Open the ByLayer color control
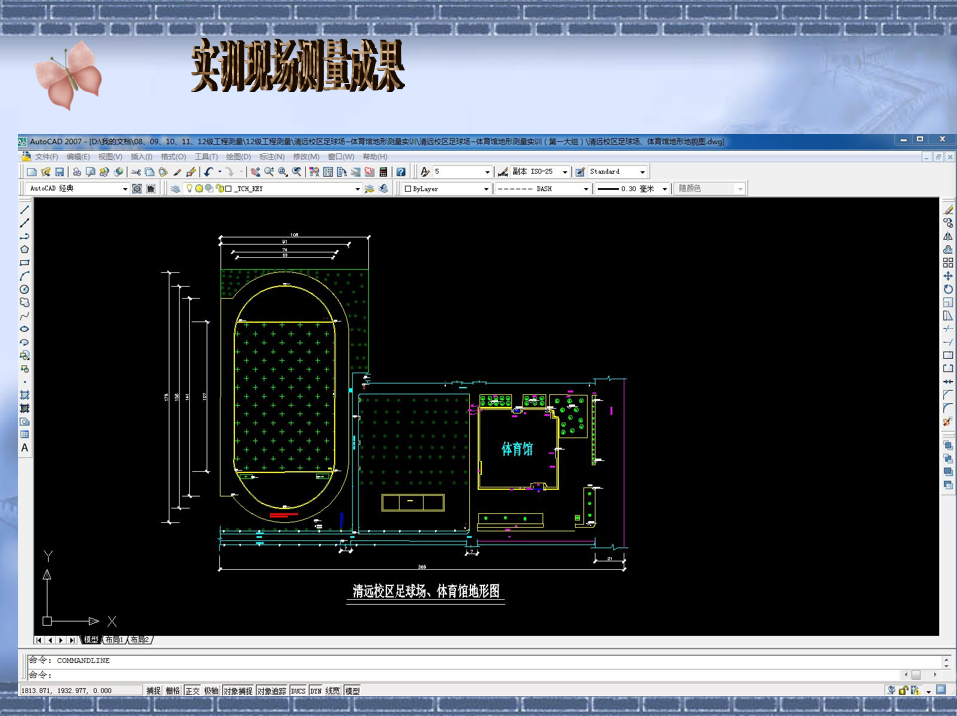 pyautogui.click(x=487, y=188)
